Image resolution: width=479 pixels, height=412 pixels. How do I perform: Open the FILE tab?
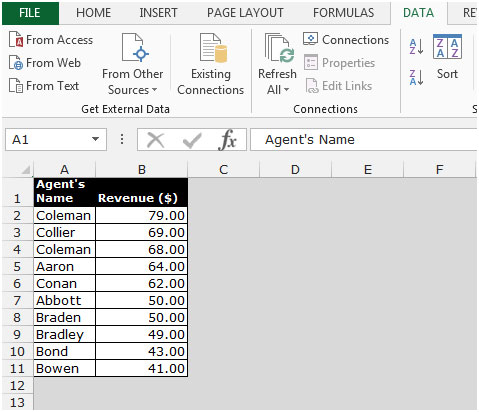click(x=30, y=13)
